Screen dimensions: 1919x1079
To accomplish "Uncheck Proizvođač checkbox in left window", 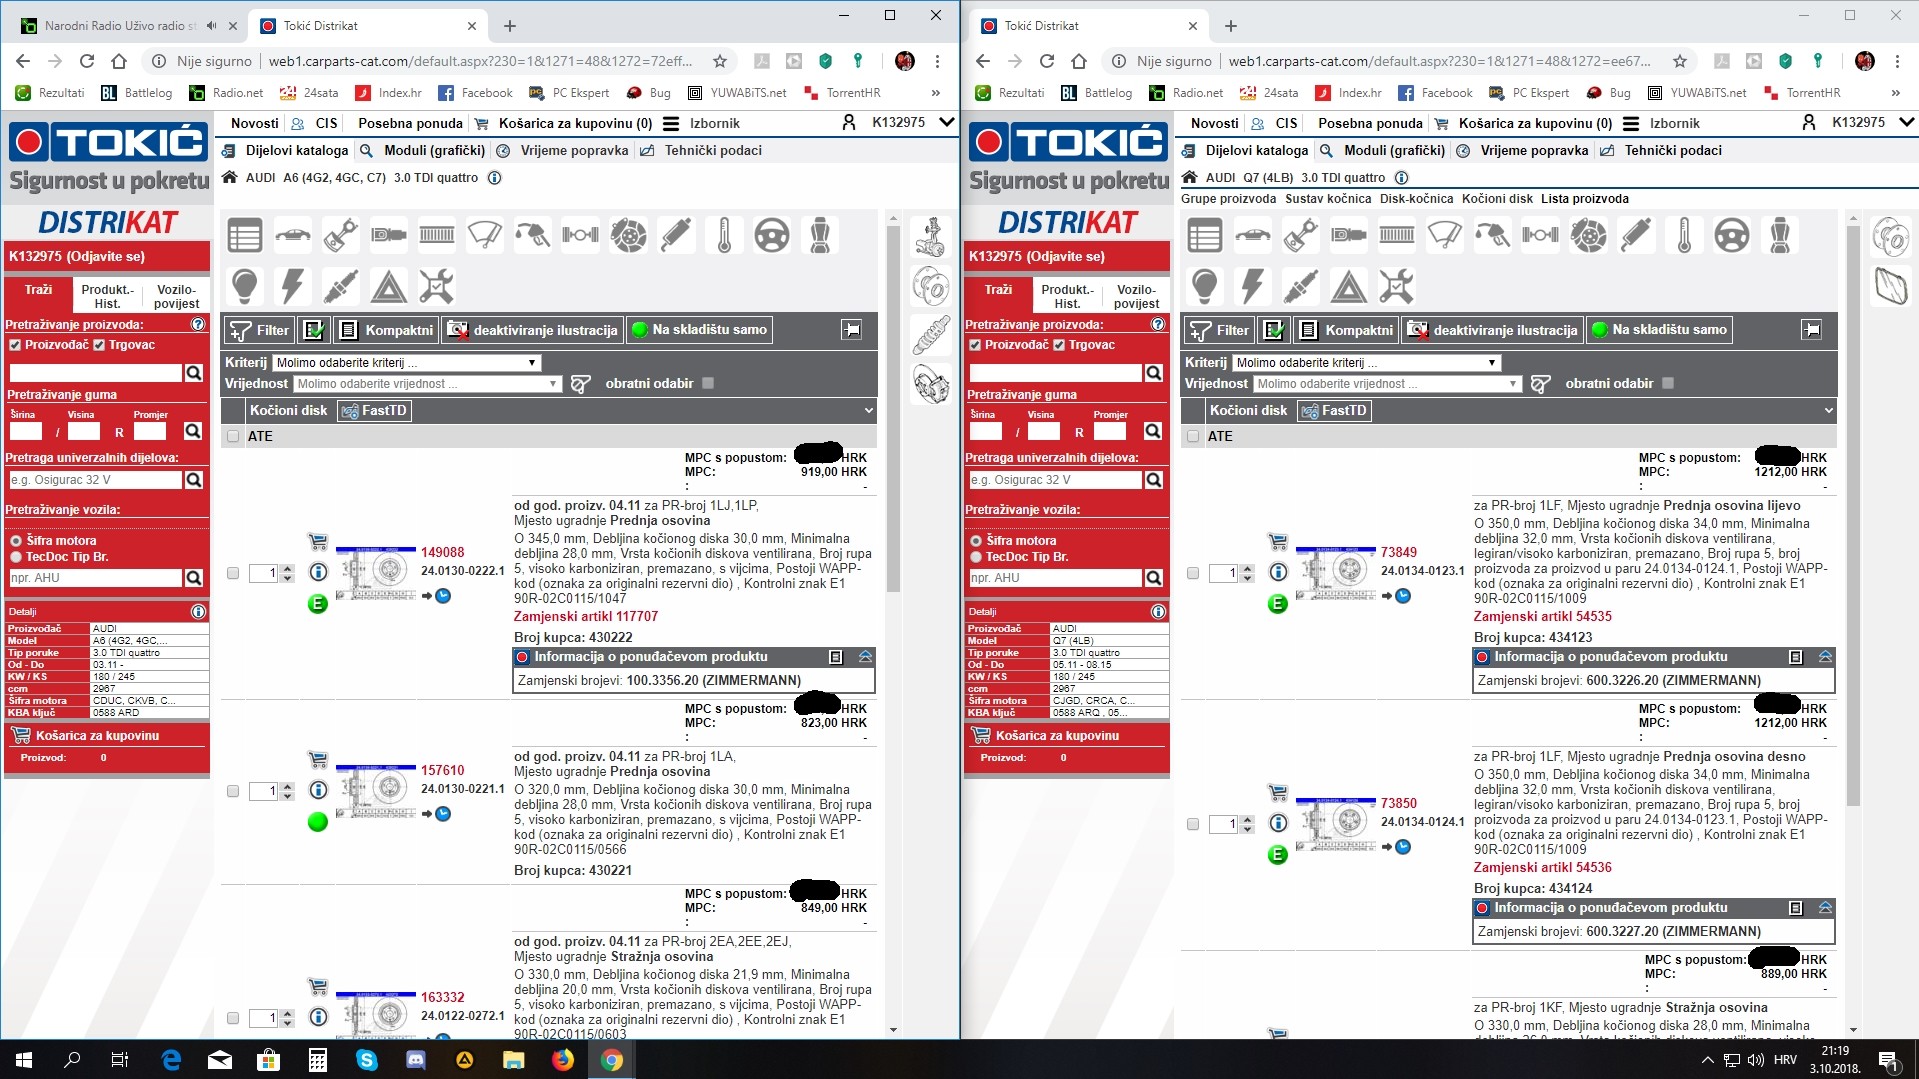I will [x=15, y=345].
